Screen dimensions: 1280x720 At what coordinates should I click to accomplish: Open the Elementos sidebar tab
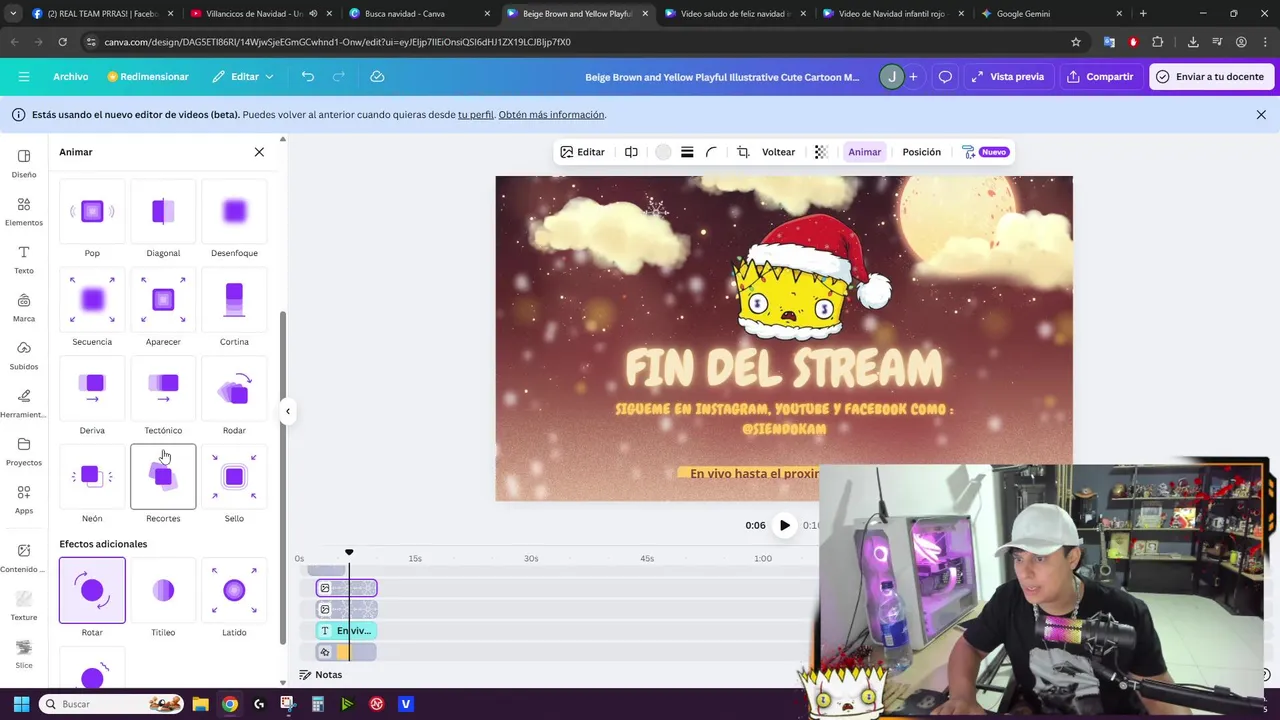point(24,211)
